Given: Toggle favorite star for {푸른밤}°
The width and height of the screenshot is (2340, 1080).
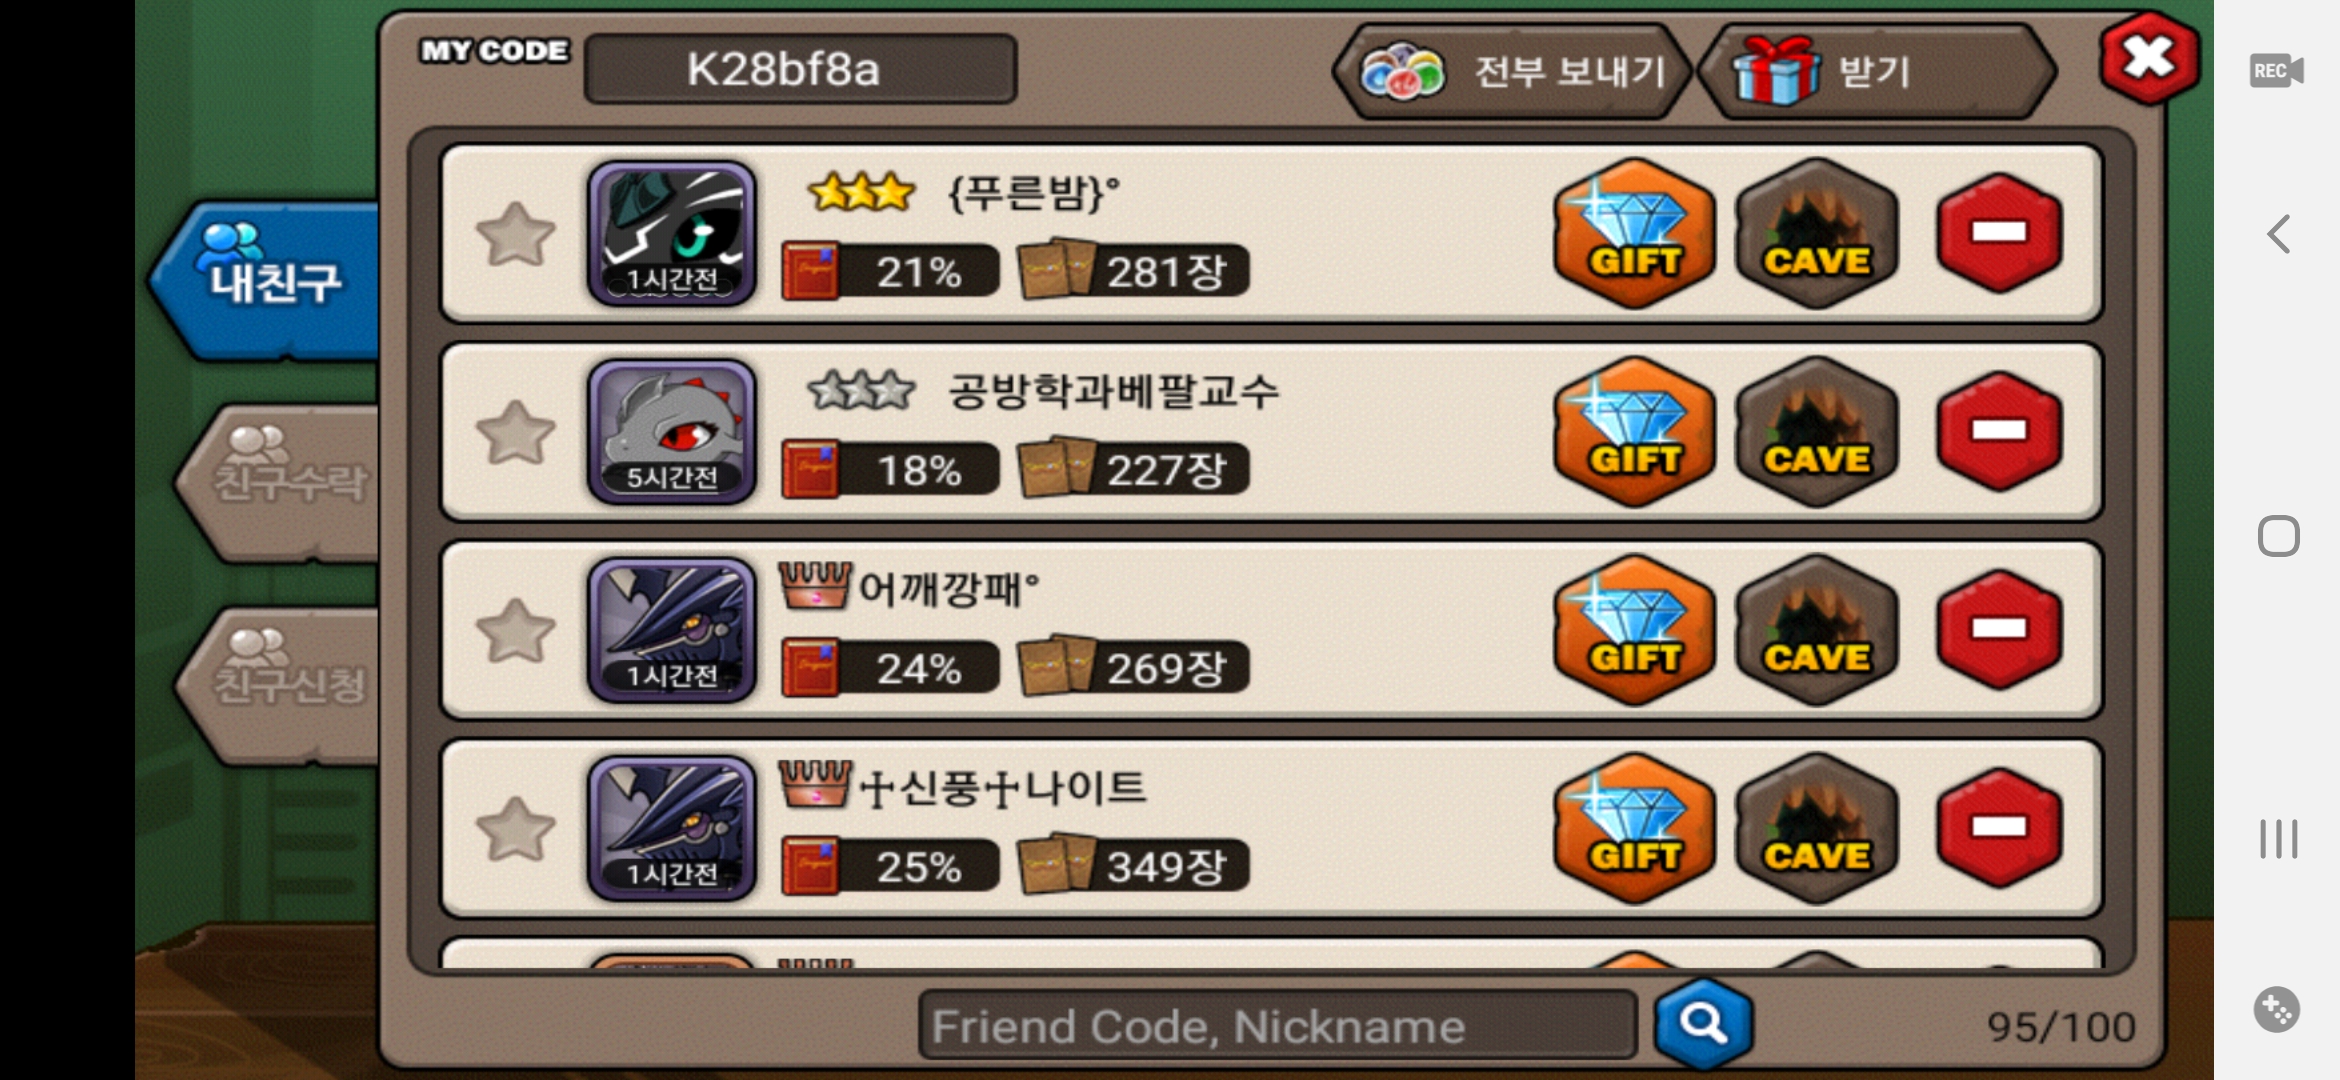Looking at the screenshot, I should pyautogui.click(x=515, y=235).
